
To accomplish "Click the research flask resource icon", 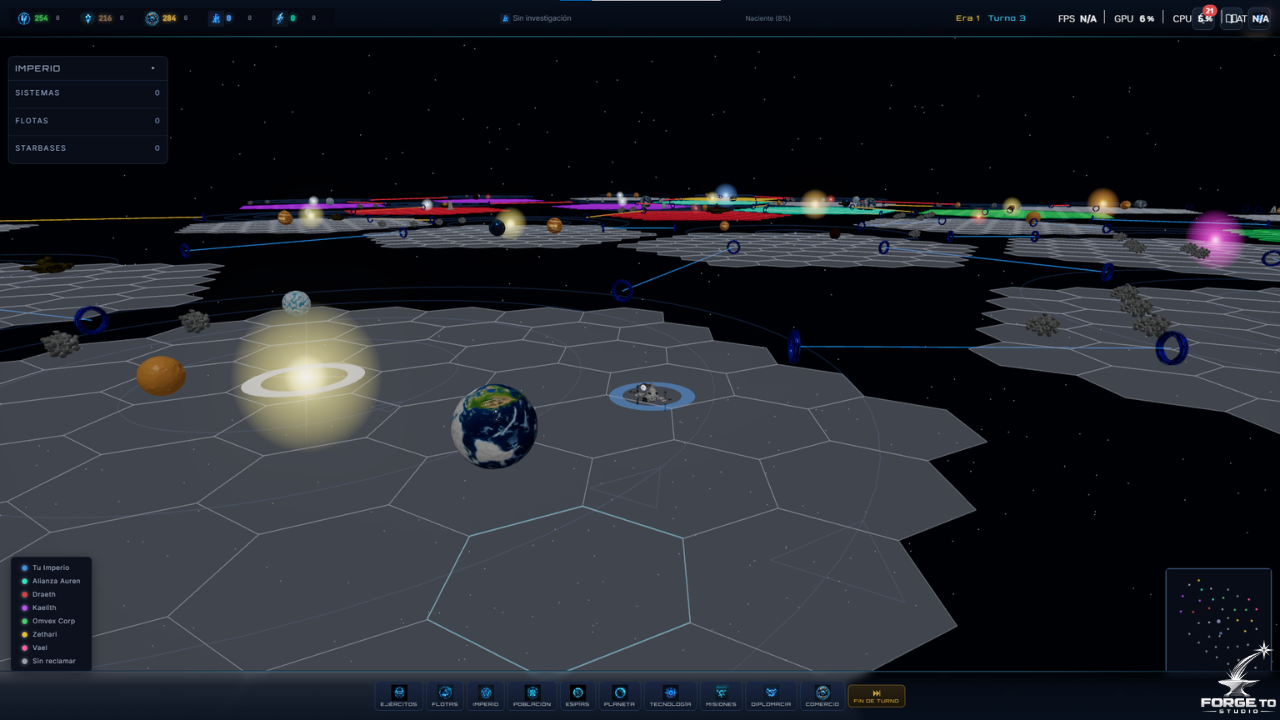I will pyautogui.click(x=215, y=18).
